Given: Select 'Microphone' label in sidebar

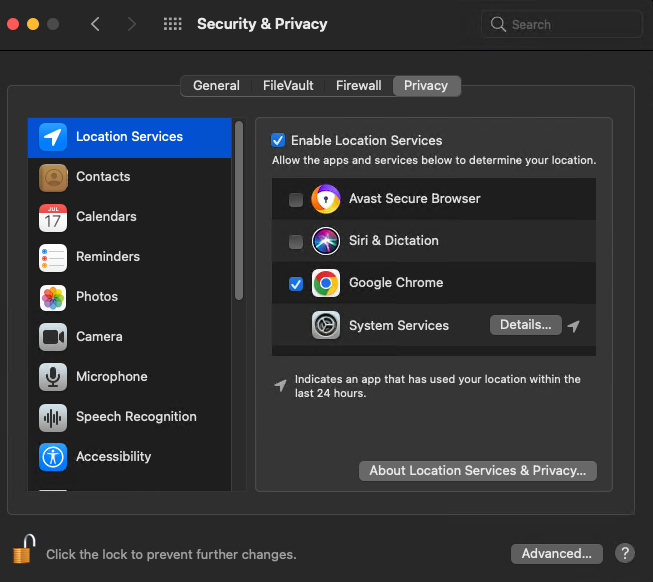Looking at the screenshot, I should tap(112, 377).
